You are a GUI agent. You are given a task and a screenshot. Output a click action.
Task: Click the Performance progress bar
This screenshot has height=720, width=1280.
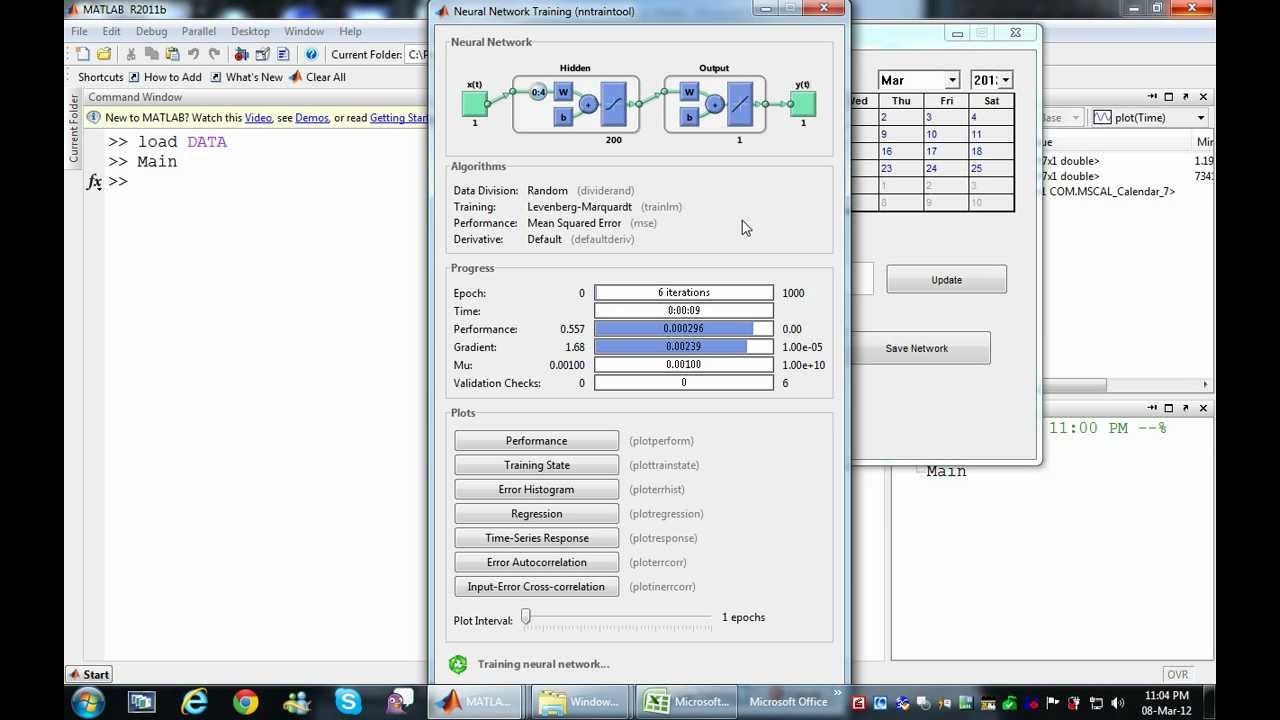point(684,329)
